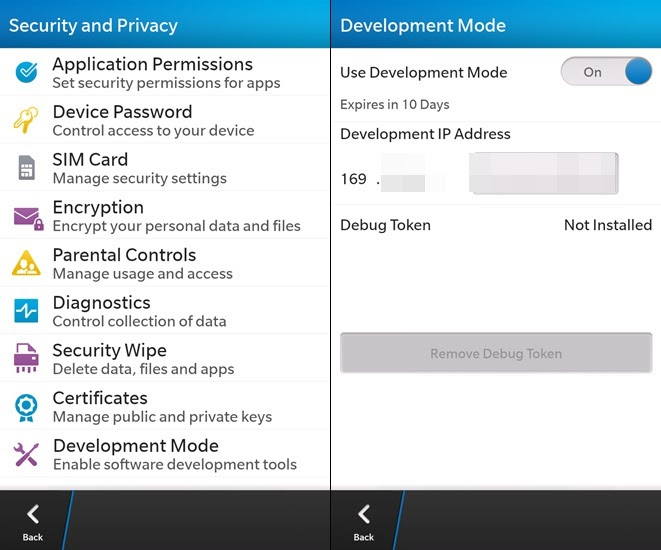Screen dimensions: 661x550
Task: Tap the '169' IP address octet
Action: point(354,179)
